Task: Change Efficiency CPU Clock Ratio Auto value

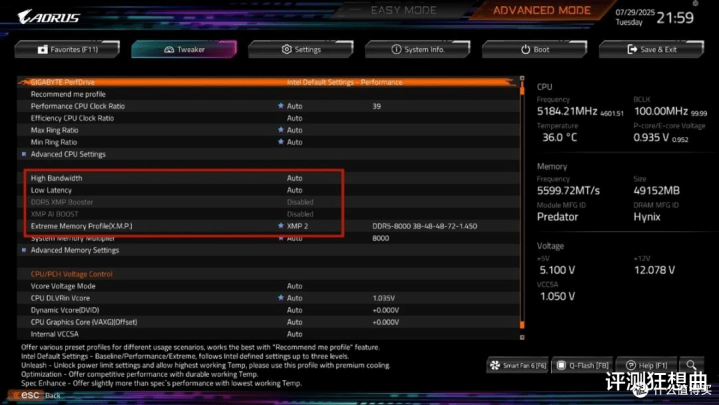Action: click(294, 118)
